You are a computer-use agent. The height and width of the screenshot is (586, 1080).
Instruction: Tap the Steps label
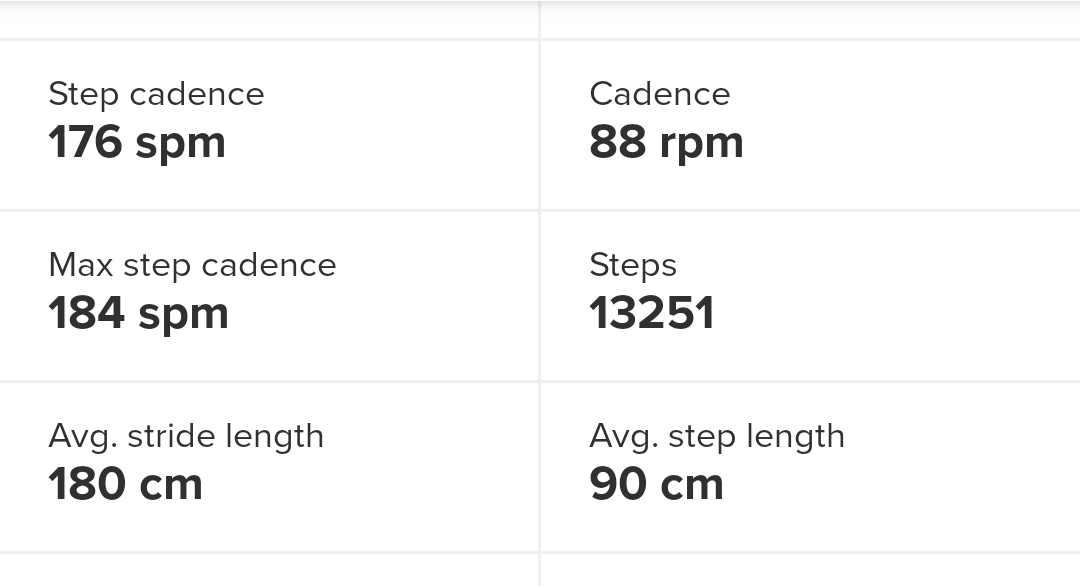(x=633, y=265)
